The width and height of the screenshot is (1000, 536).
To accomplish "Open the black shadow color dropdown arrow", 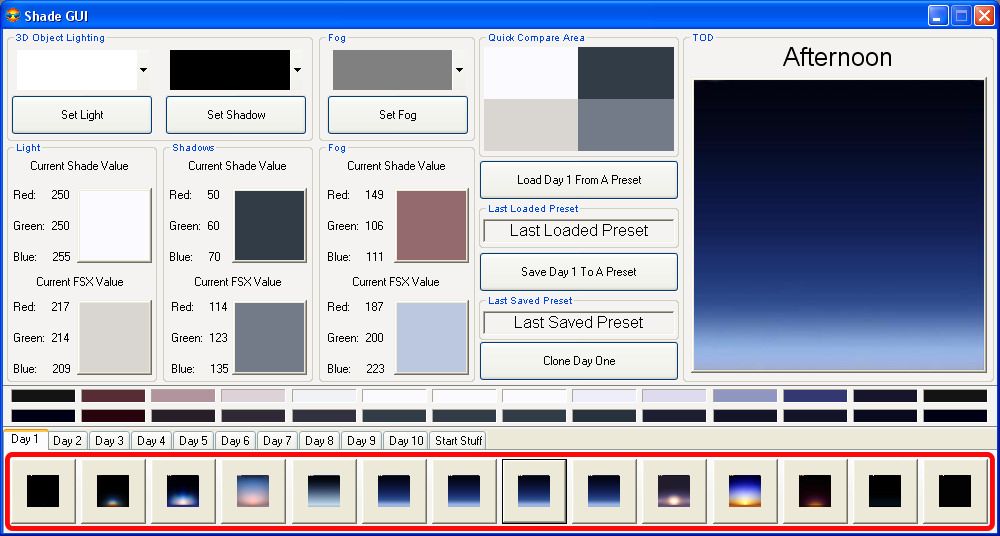I will point(297,70).
